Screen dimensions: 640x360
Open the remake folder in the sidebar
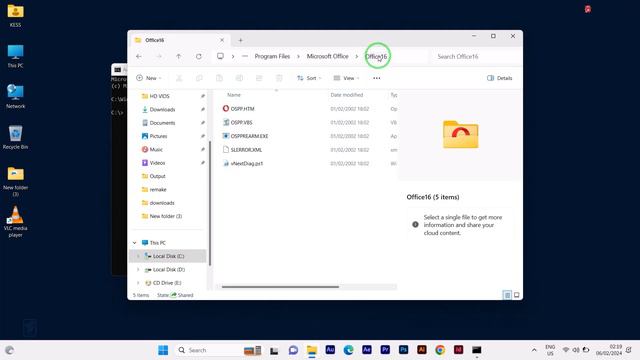158,189
